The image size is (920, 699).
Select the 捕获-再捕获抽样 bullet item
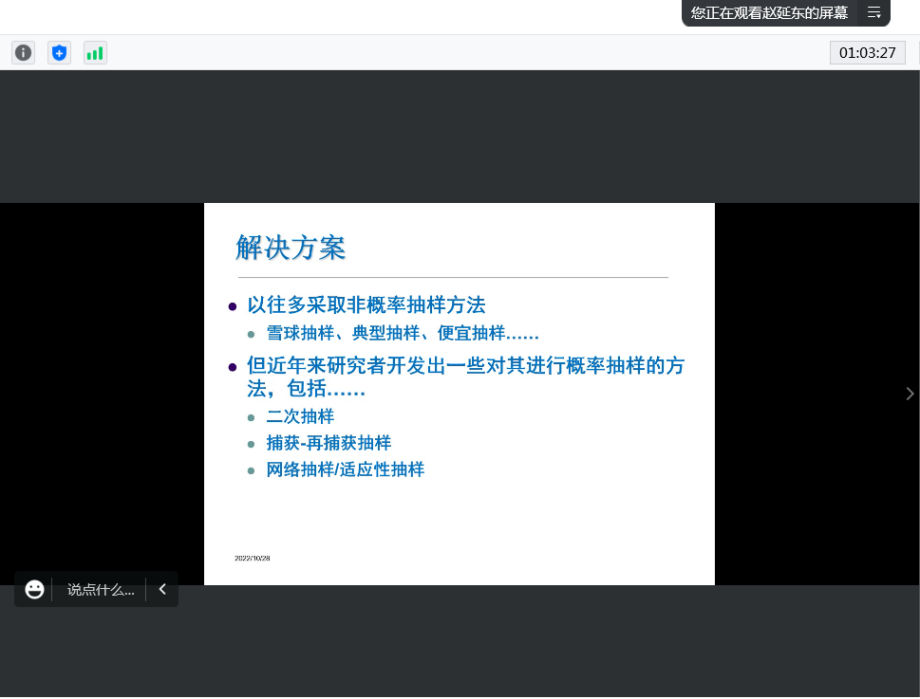pos(328,443)
